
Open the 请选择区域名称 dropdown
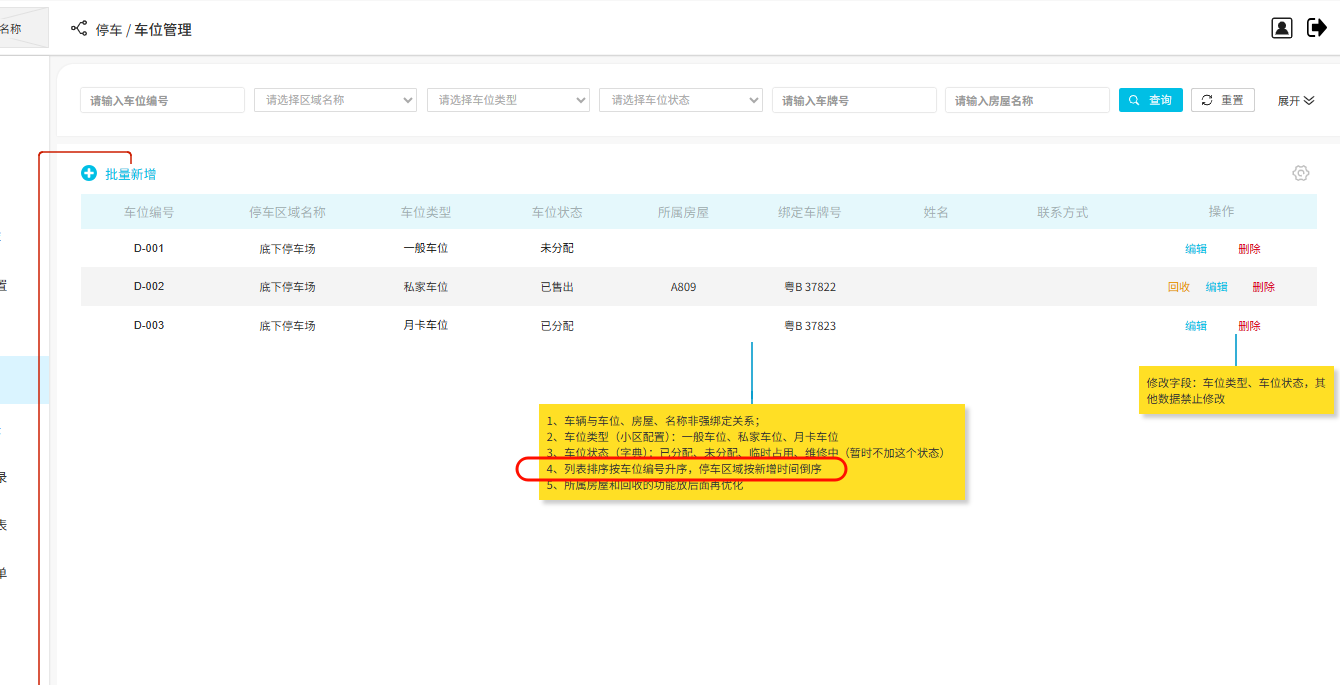(335, 100)
